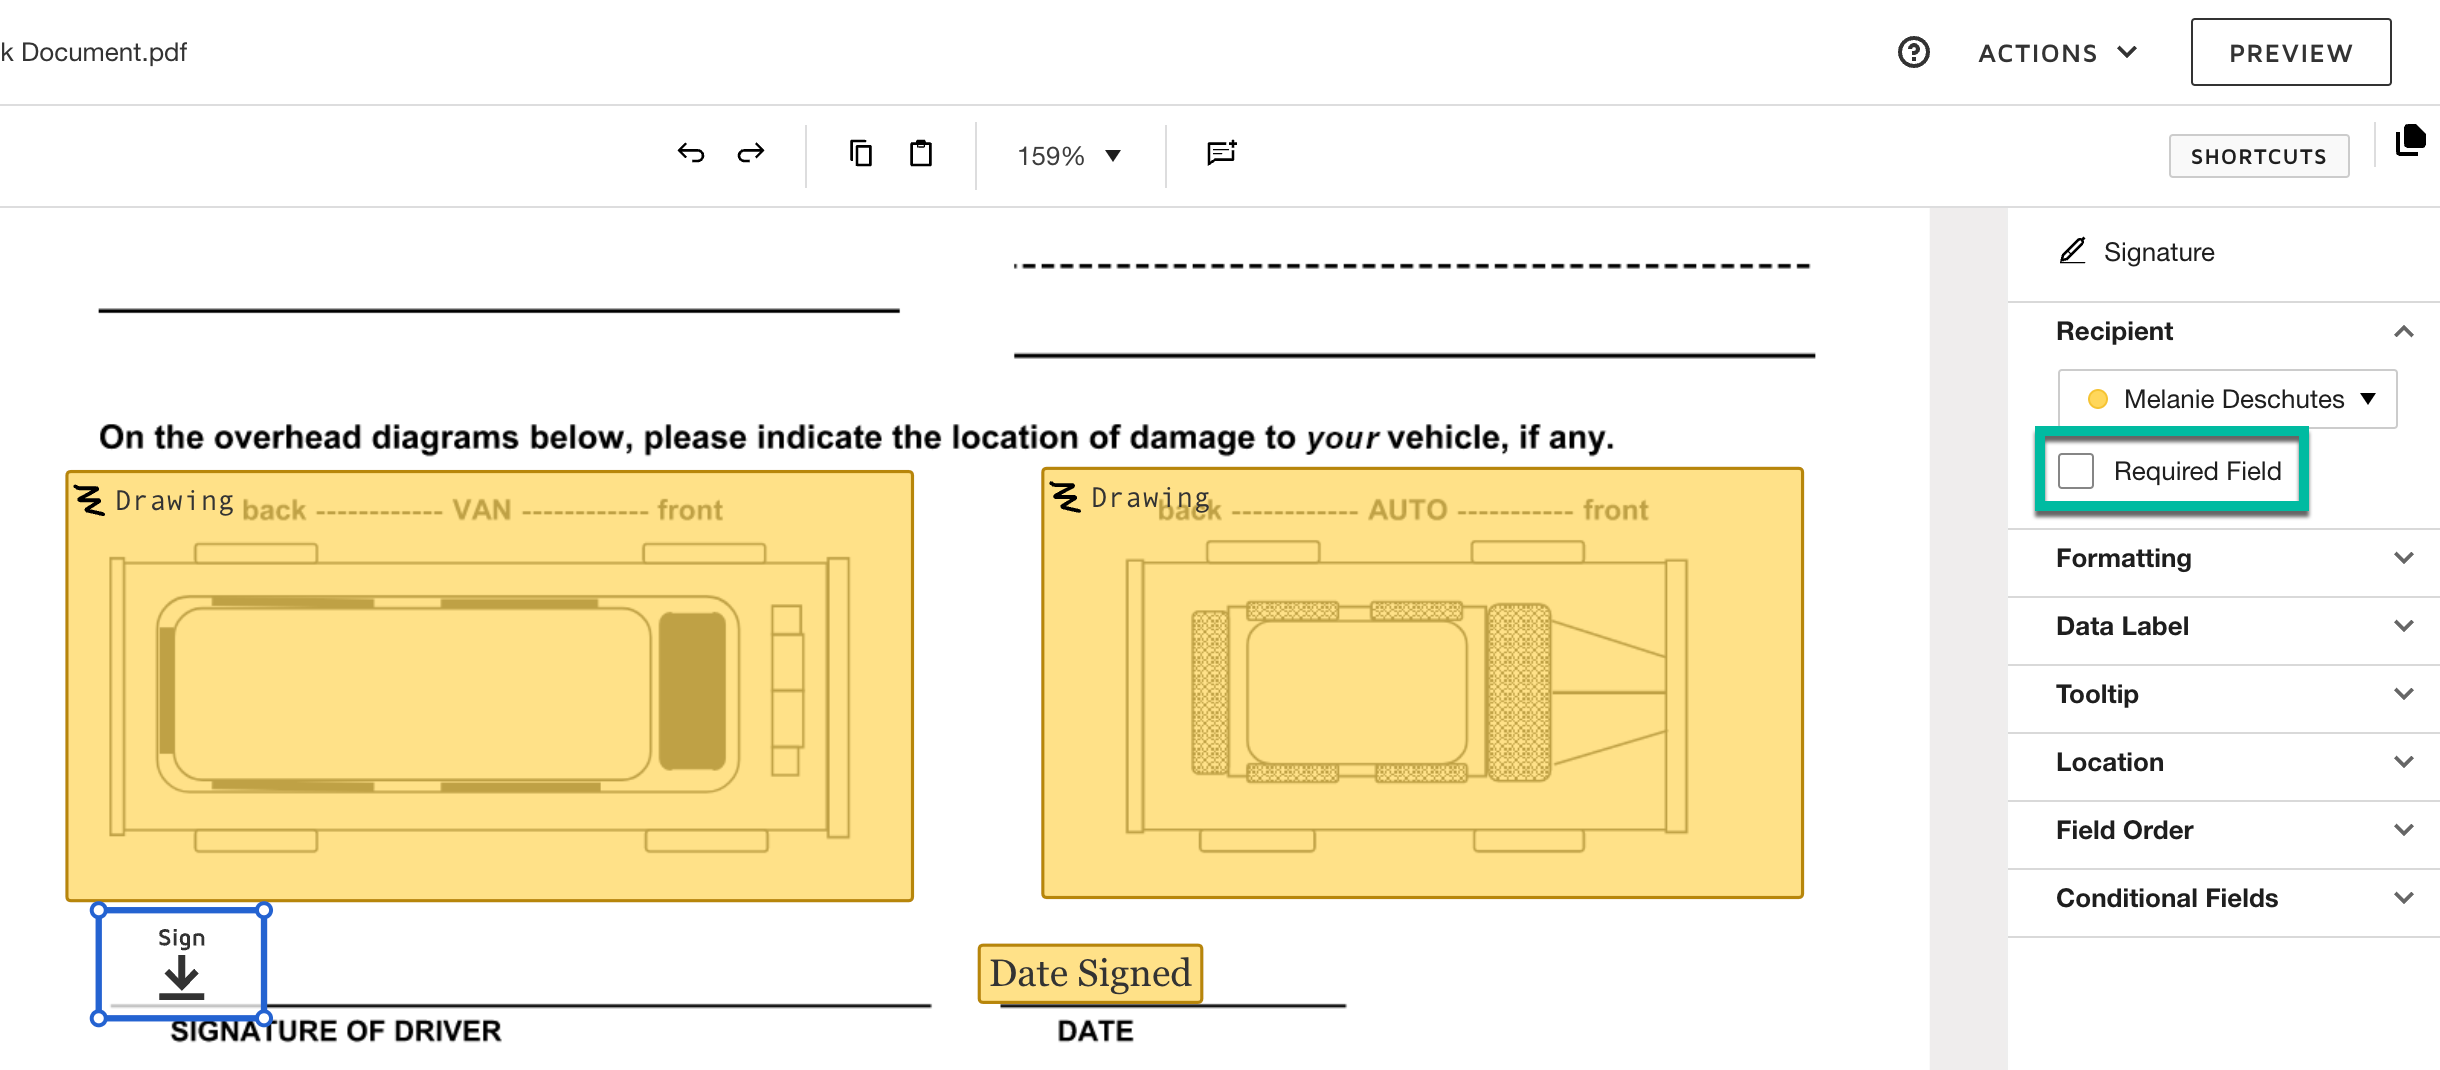Click the pages icon beside Shortcuts

tap(2410, 141)
